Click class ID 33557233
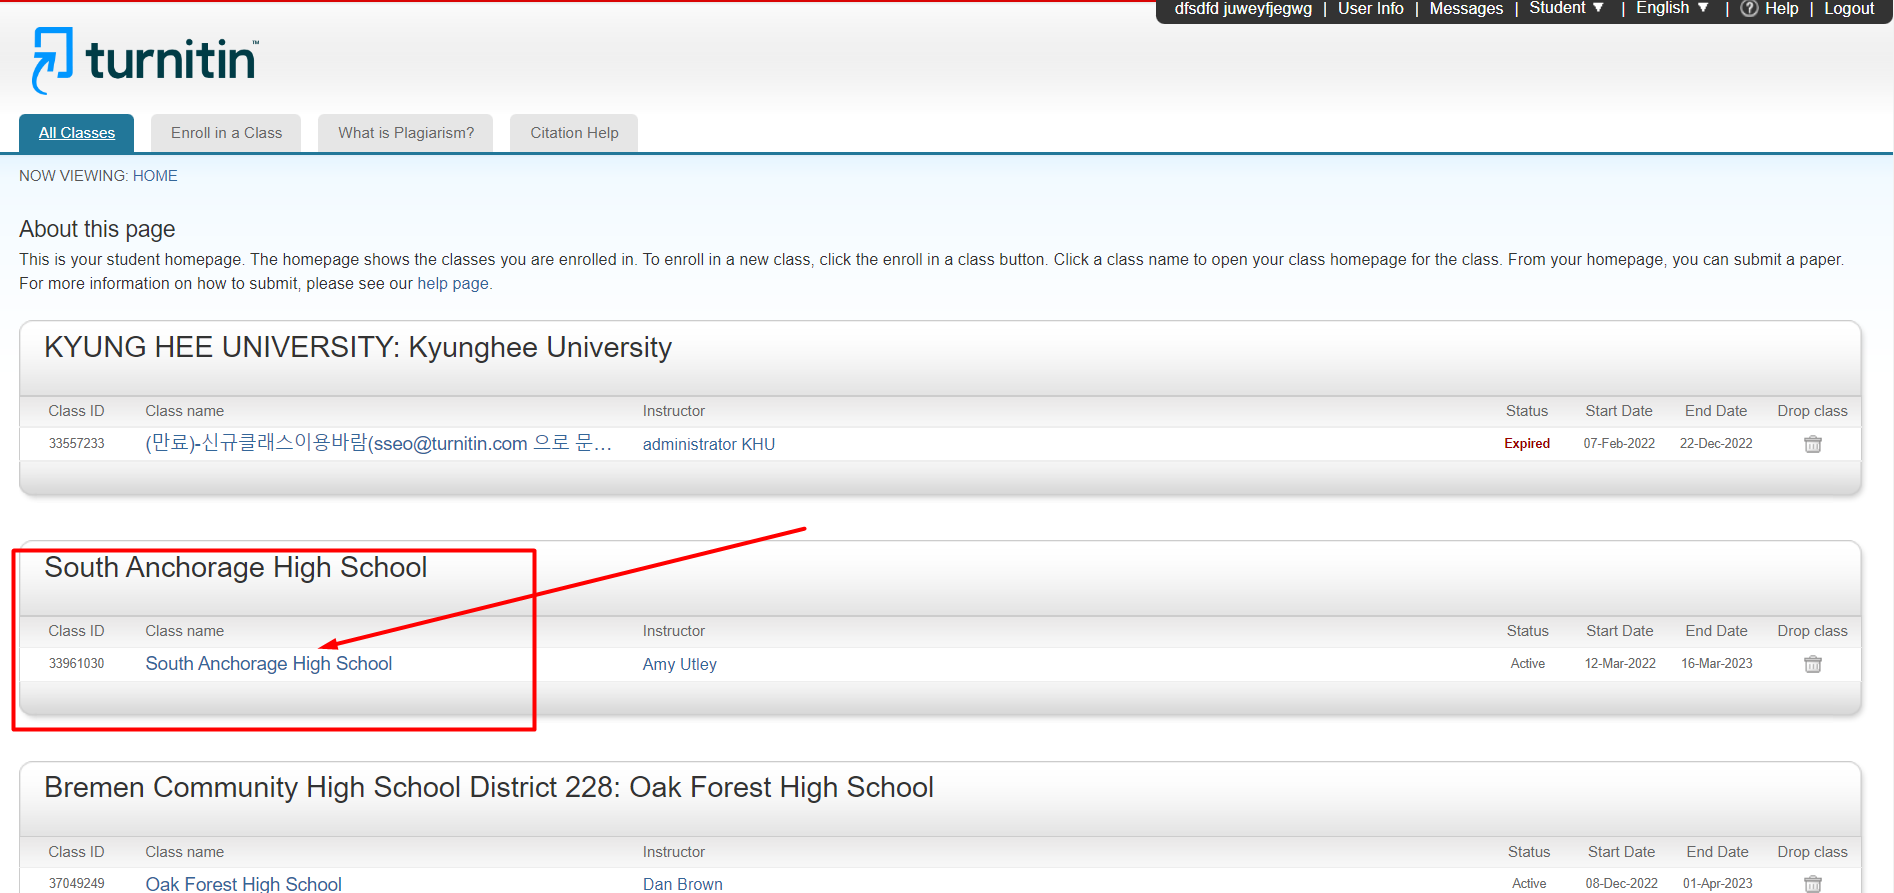Screen dimensions: 1894x893 click(x=77, y=443)
